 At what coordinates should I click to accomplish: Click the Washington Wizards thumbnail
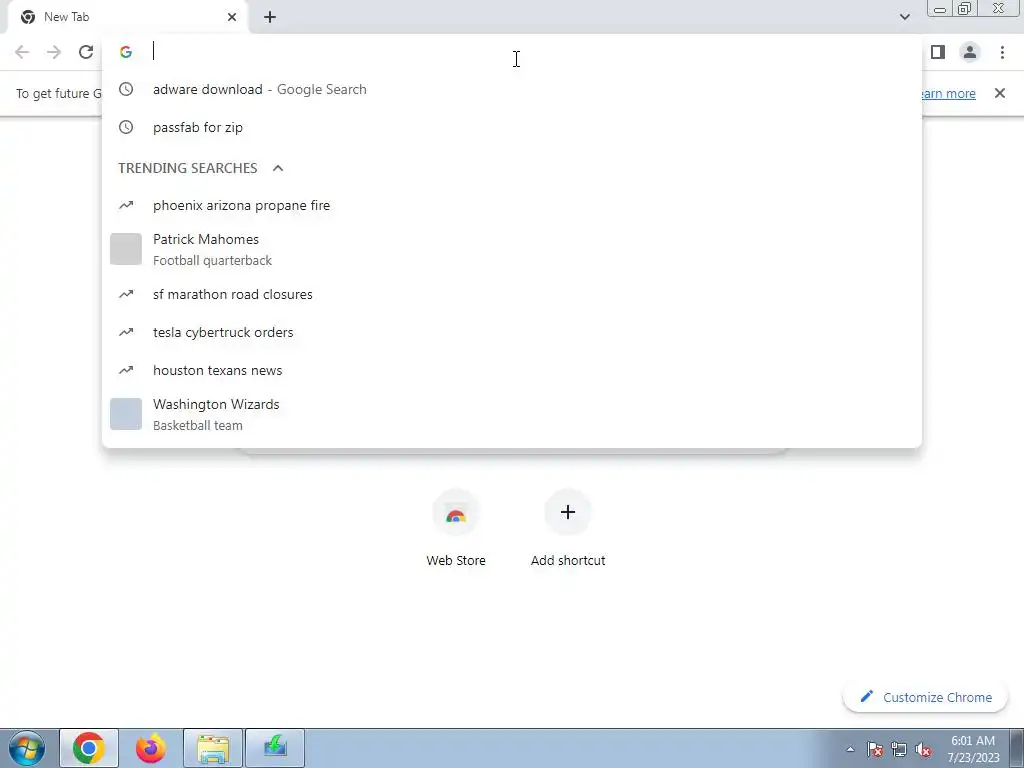(126, 414)
